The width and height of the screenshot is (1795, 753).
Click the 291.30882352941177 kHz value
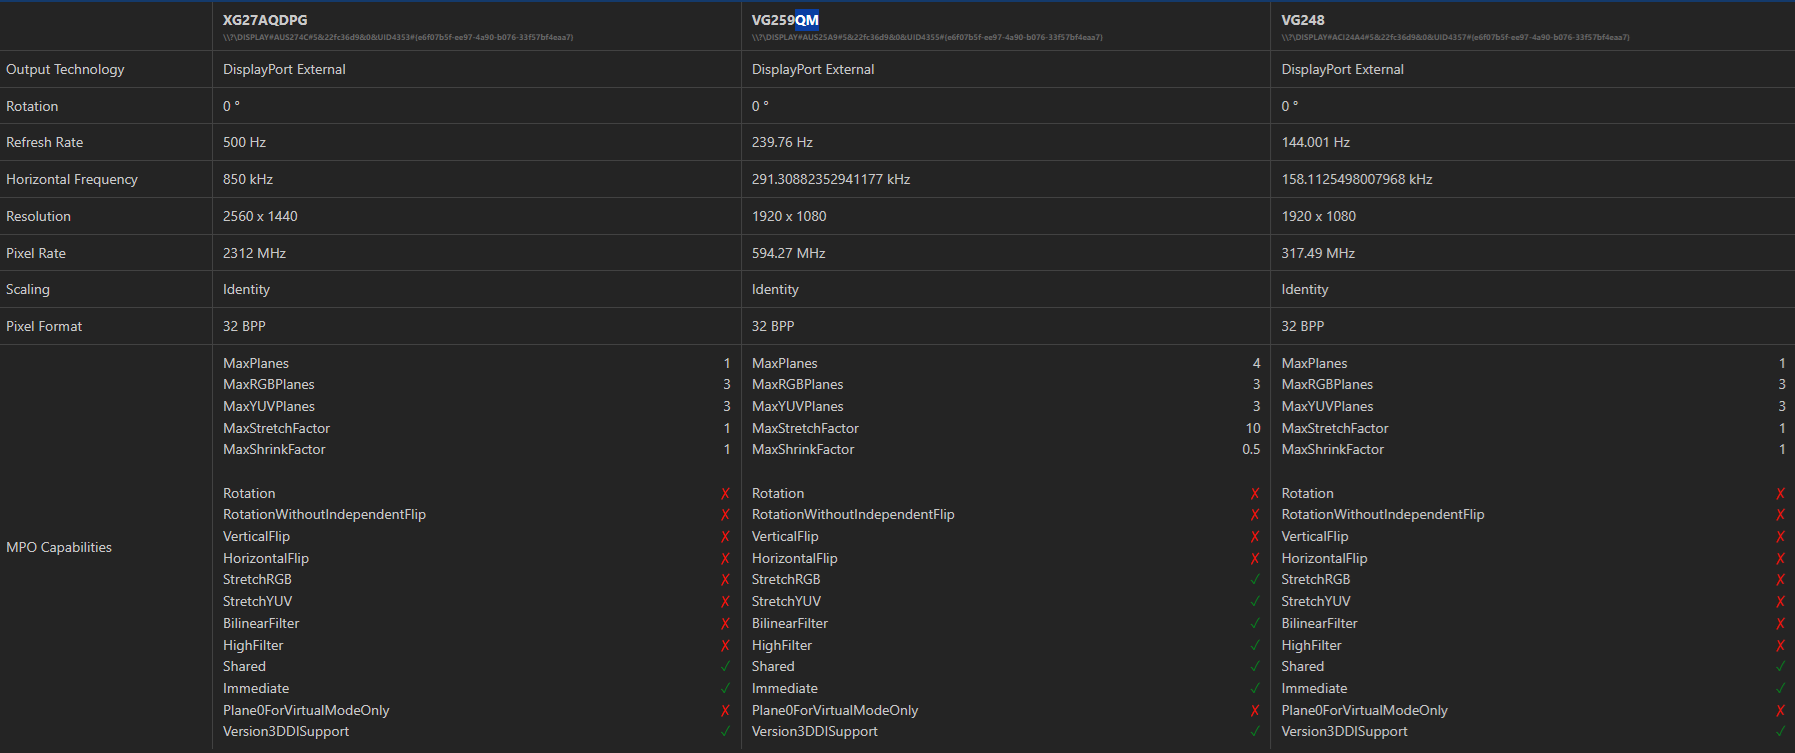point(831,180)
